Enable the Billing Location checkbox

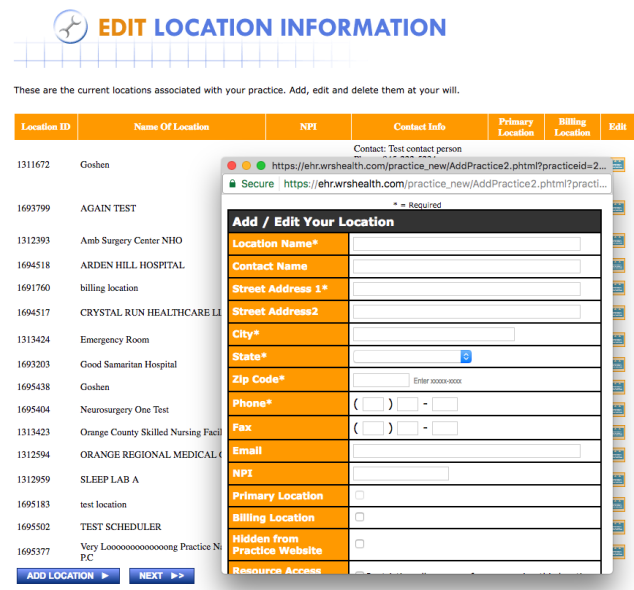360,517
